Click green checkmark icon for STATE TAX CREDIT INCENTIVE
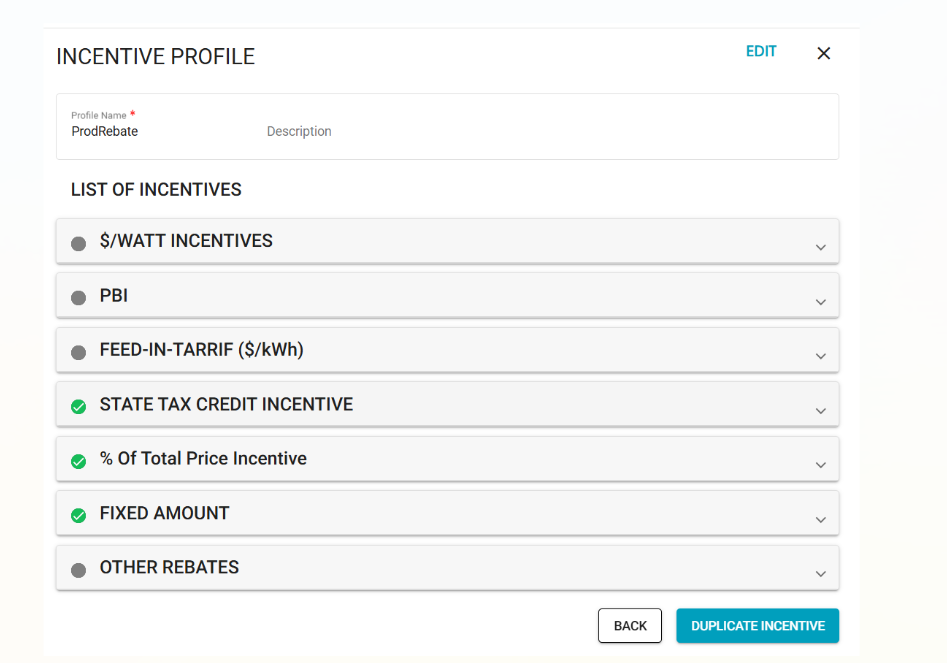Image resolution: width=947 pixels, height=663 pixels. click(x=79, y=406)
